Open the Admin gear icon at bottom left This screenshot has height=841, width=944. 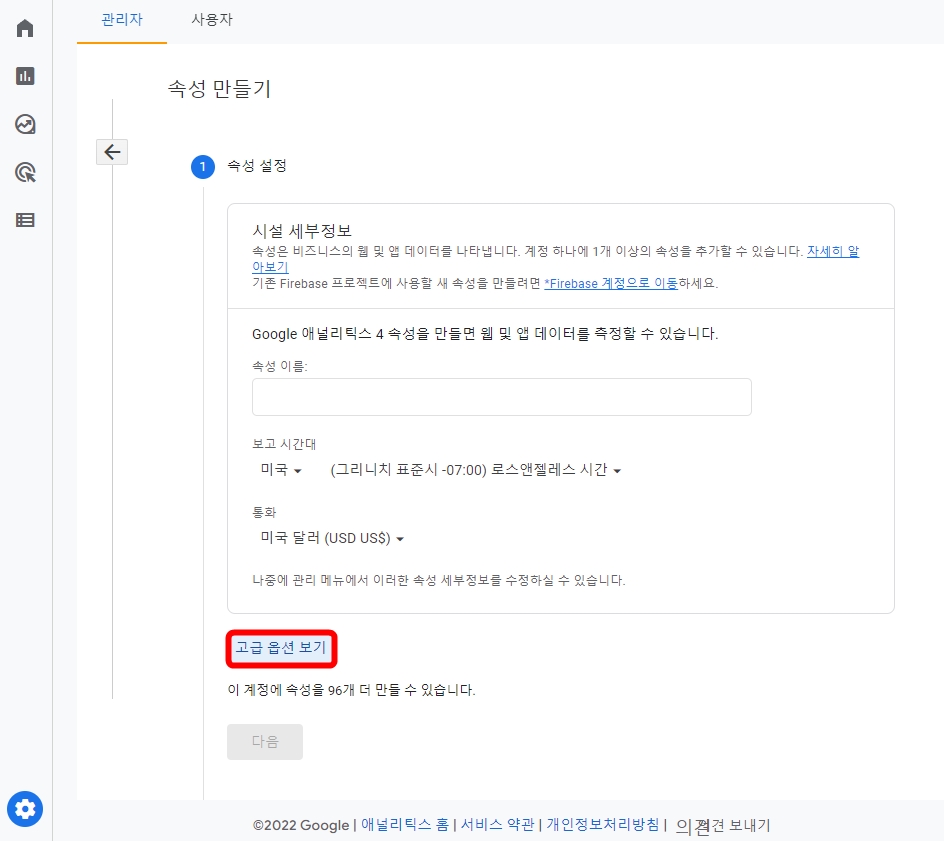(24, 809)
